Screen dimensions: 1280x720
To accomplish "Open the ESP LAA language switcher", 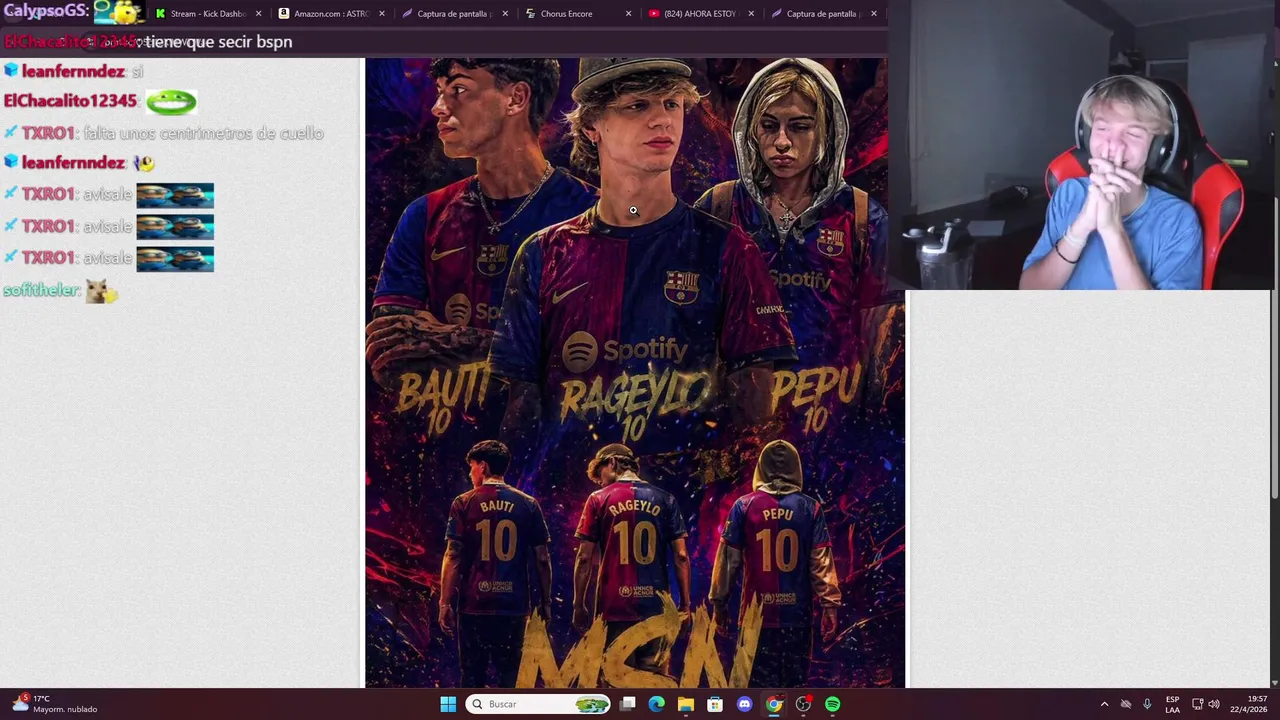I will pyautogui.click(x=1172, y=704).
